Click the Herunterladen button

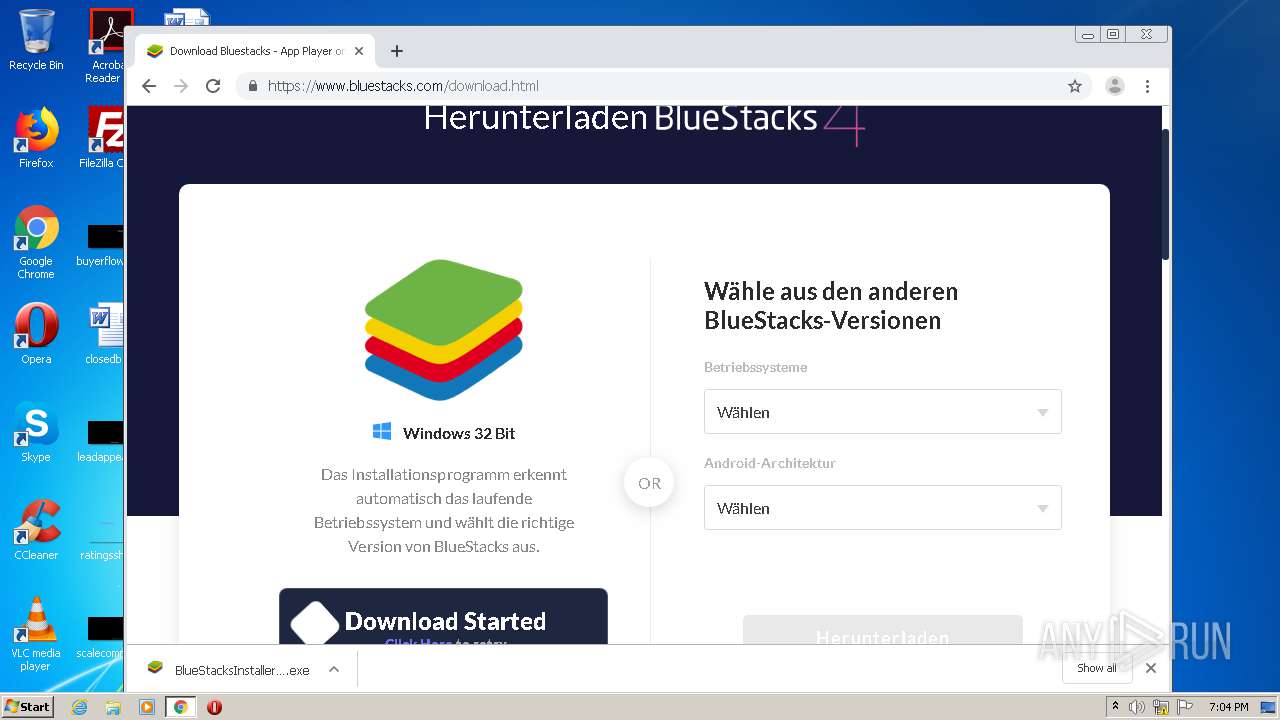(x=882, y=631)
